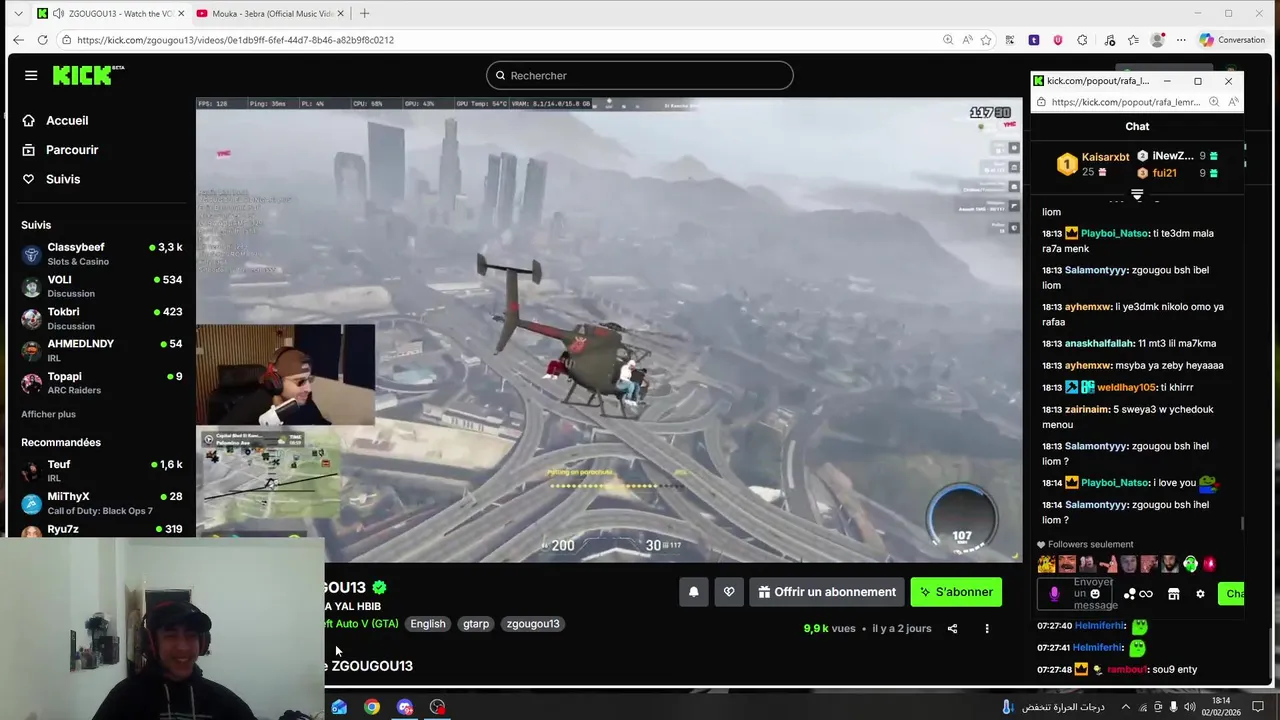This screenshot has height=720, width=1280.
Task: Click zoom icon in popout address bar
Action: tap(1214, 102)
